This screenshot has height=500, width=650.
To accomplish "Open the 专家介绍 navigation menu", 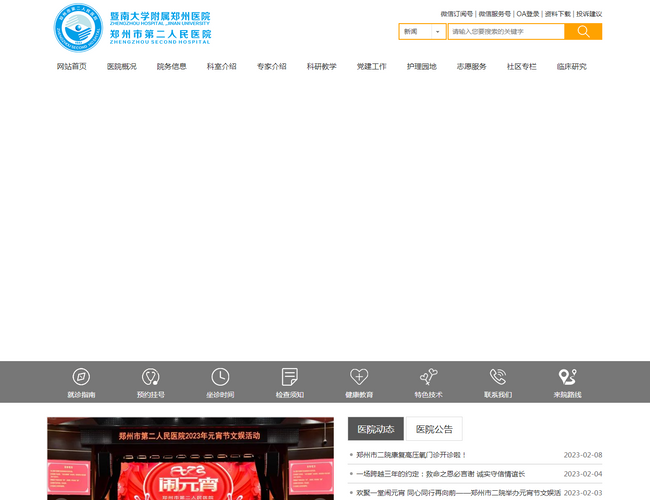I will [x=271, y=67].
